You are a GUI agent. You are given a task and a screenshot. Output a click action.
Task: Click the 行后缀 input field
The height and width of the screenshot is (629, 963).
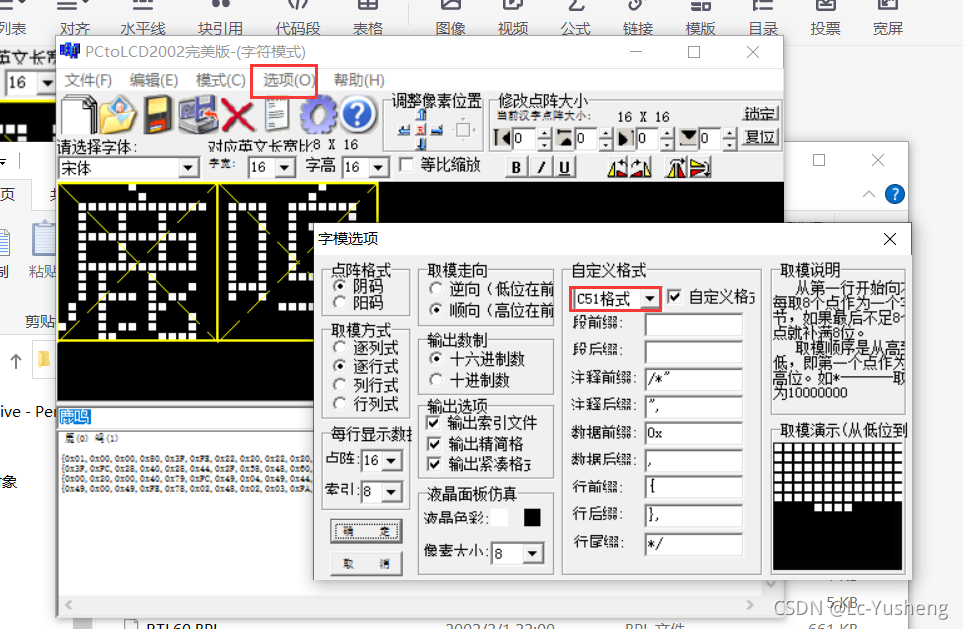[x=694, y=515]
